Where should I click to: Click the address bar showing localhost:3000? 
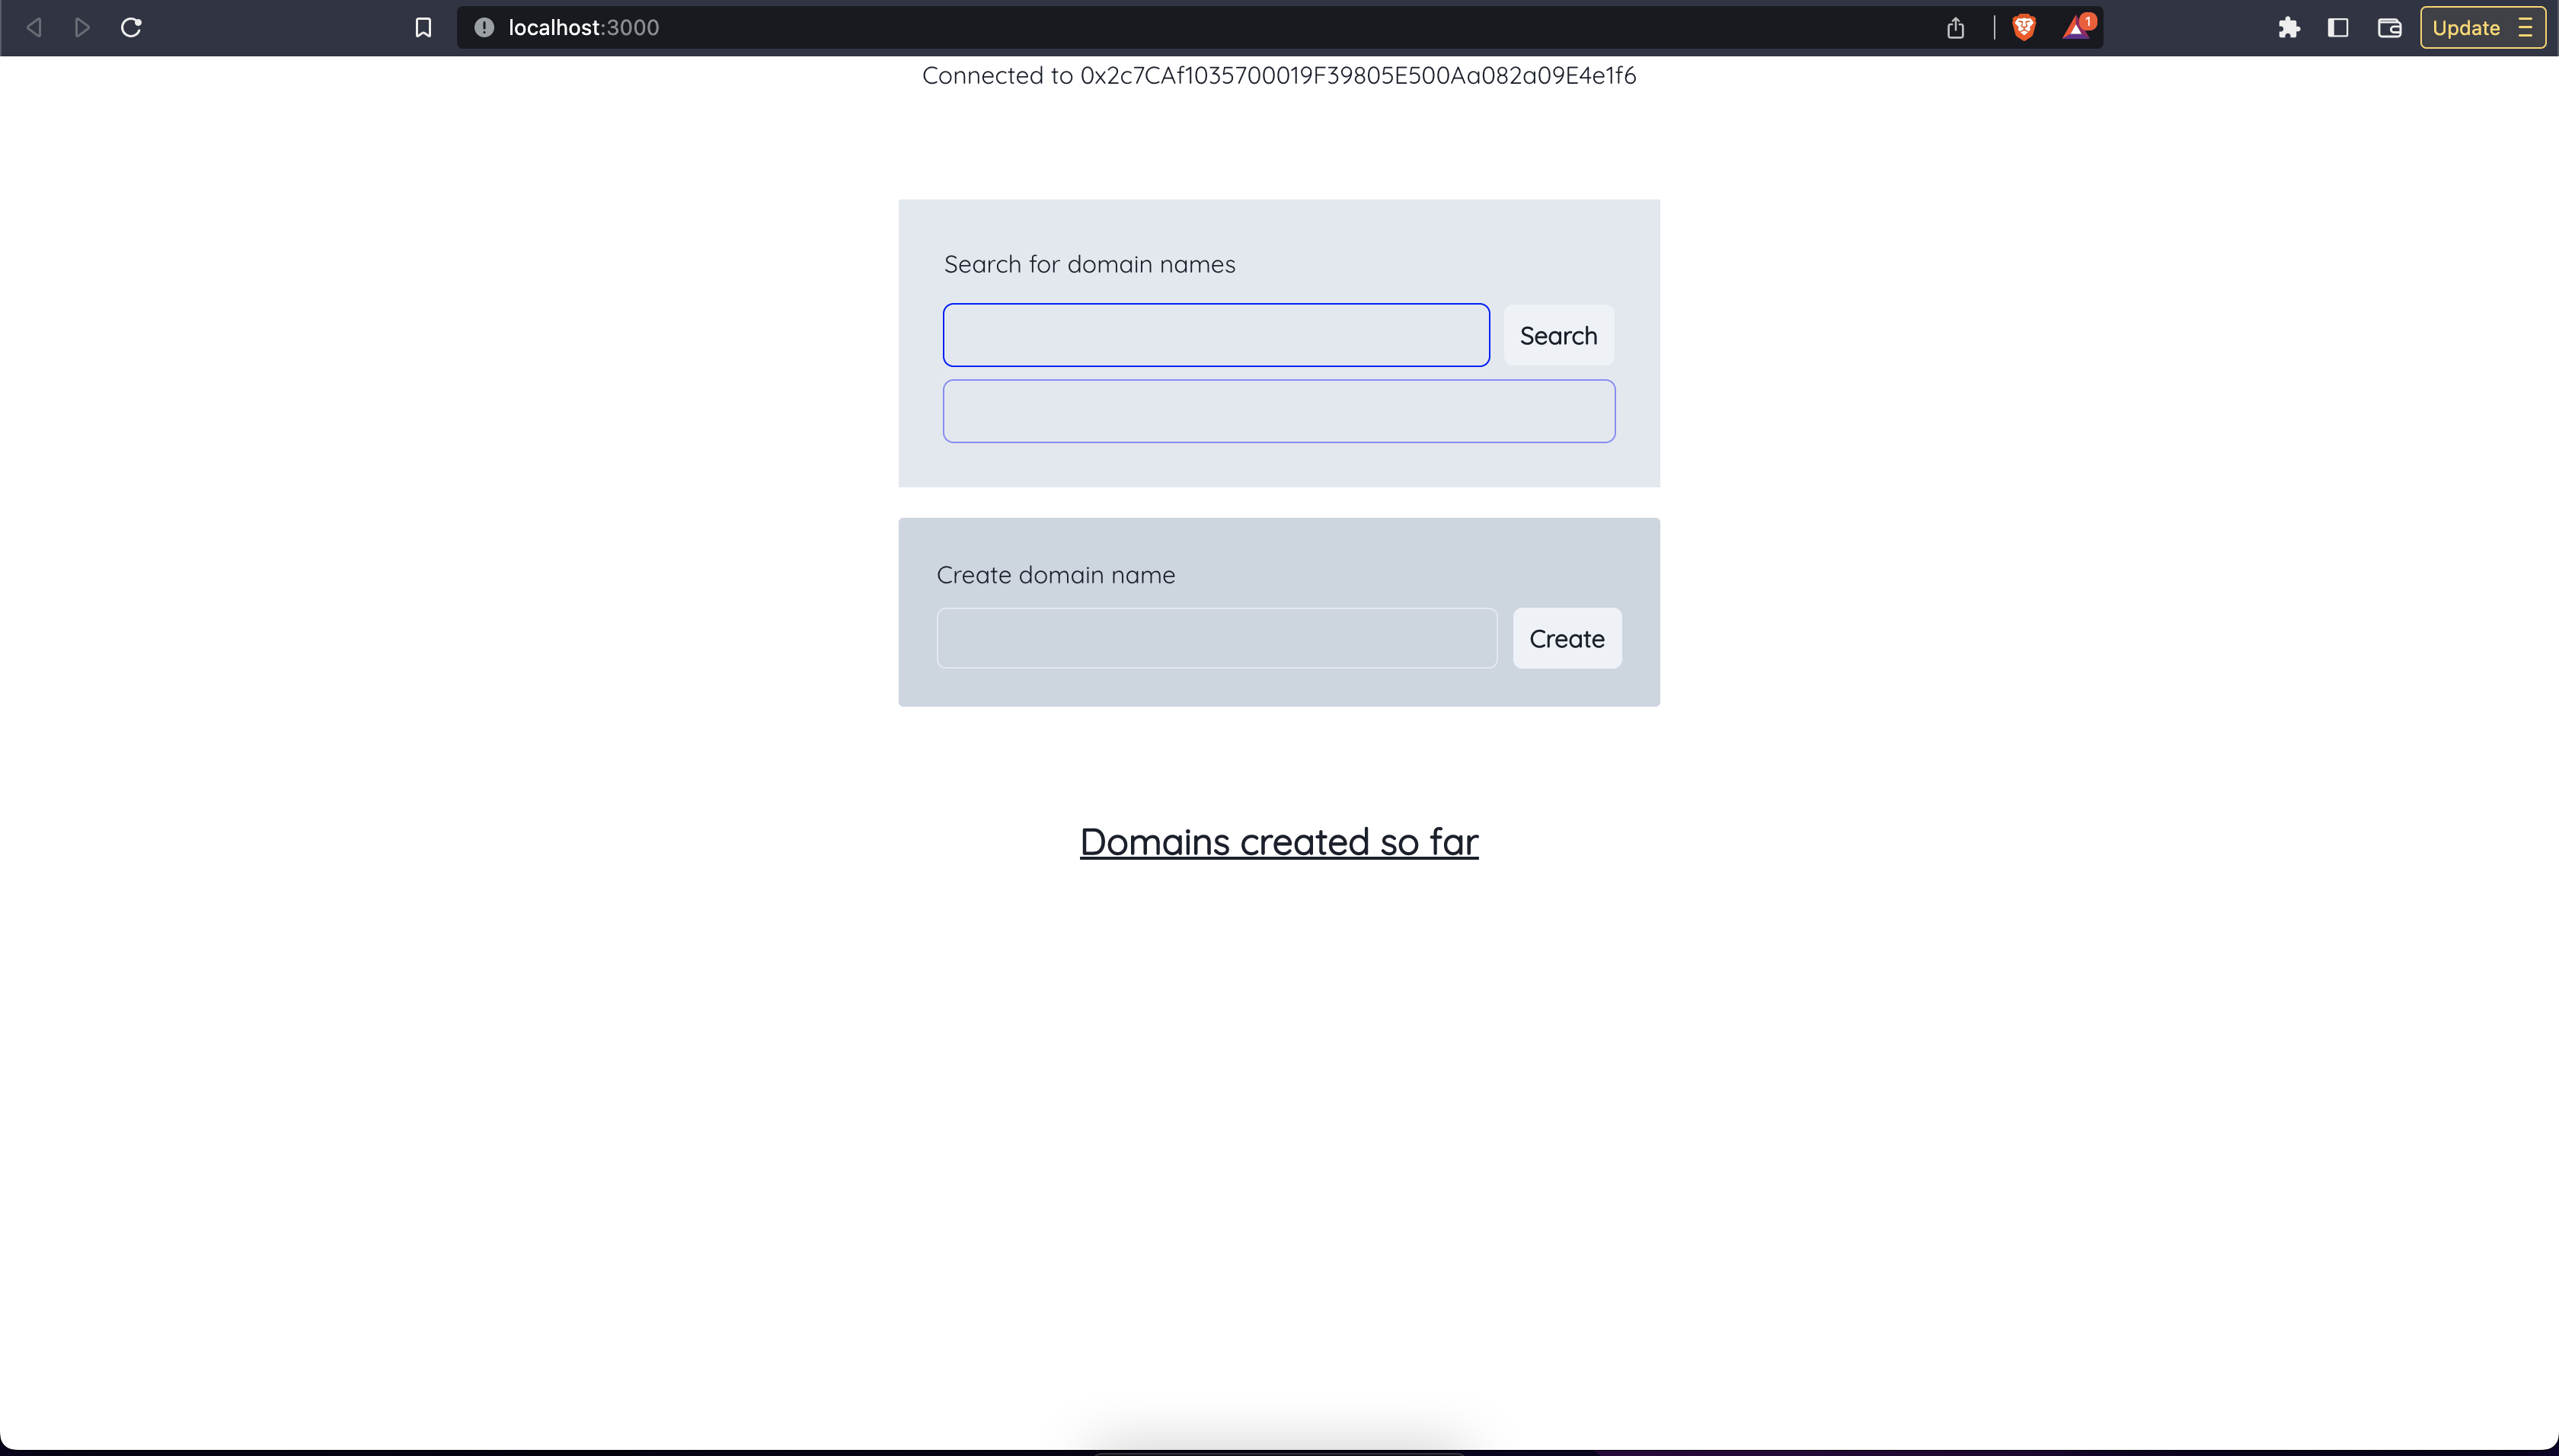point(582,27)
